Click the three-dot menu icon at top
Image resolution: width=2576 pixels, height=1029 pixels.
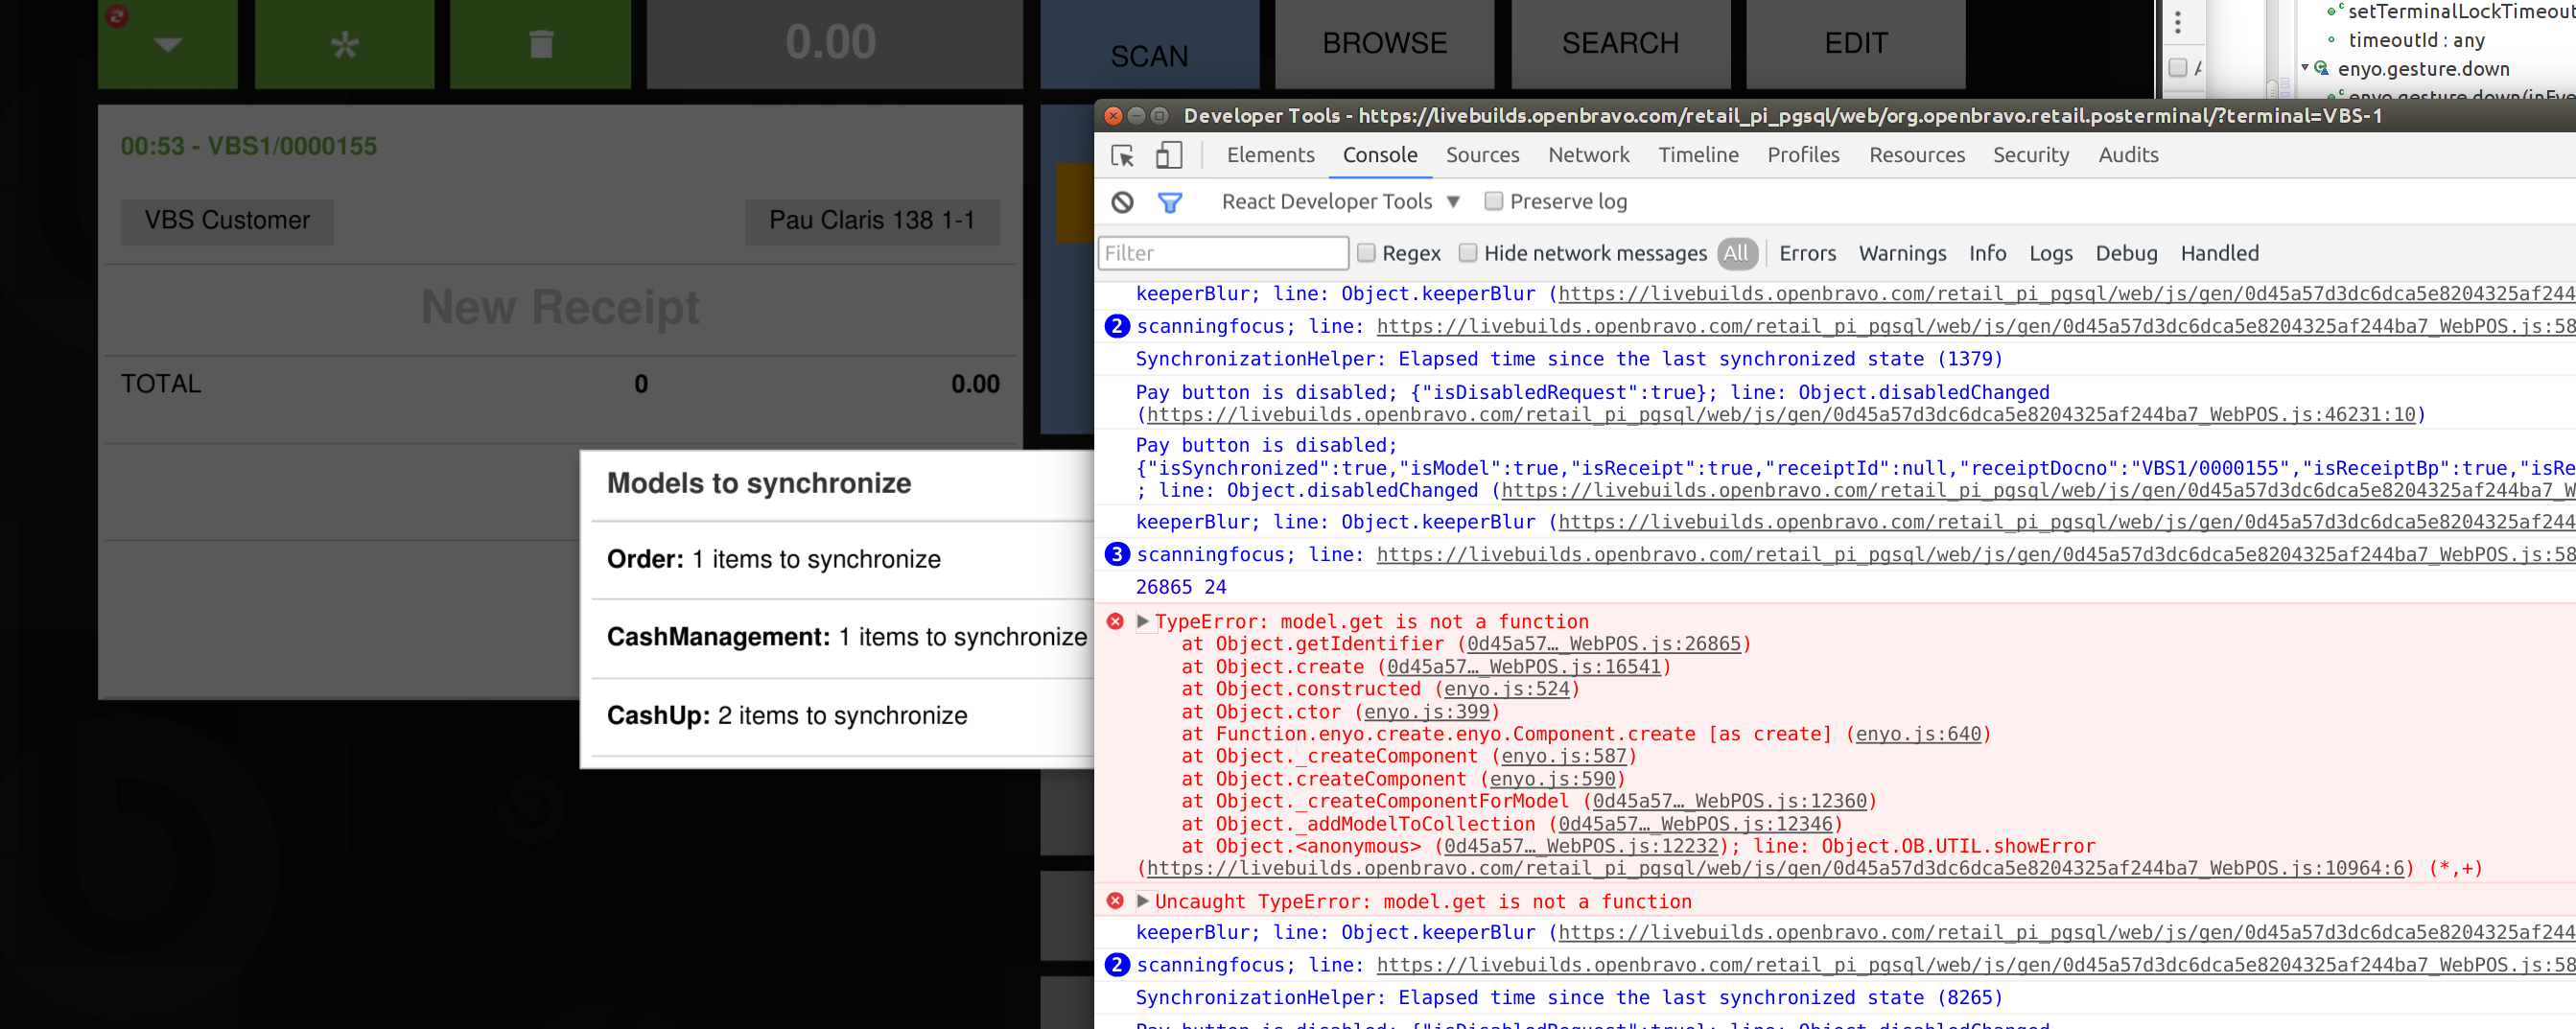pyautogui.click(x=2177, y=22)
